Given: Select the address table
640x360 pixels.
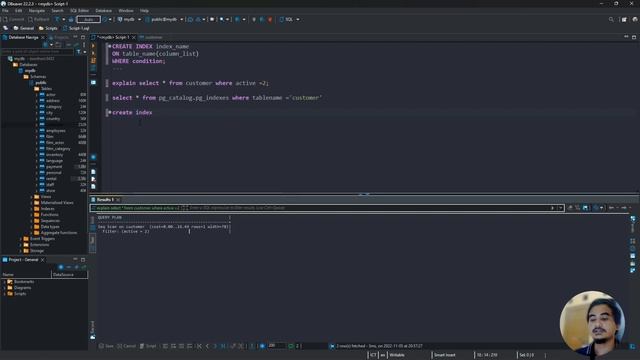Looking at the screenshot, I should 53,100.
